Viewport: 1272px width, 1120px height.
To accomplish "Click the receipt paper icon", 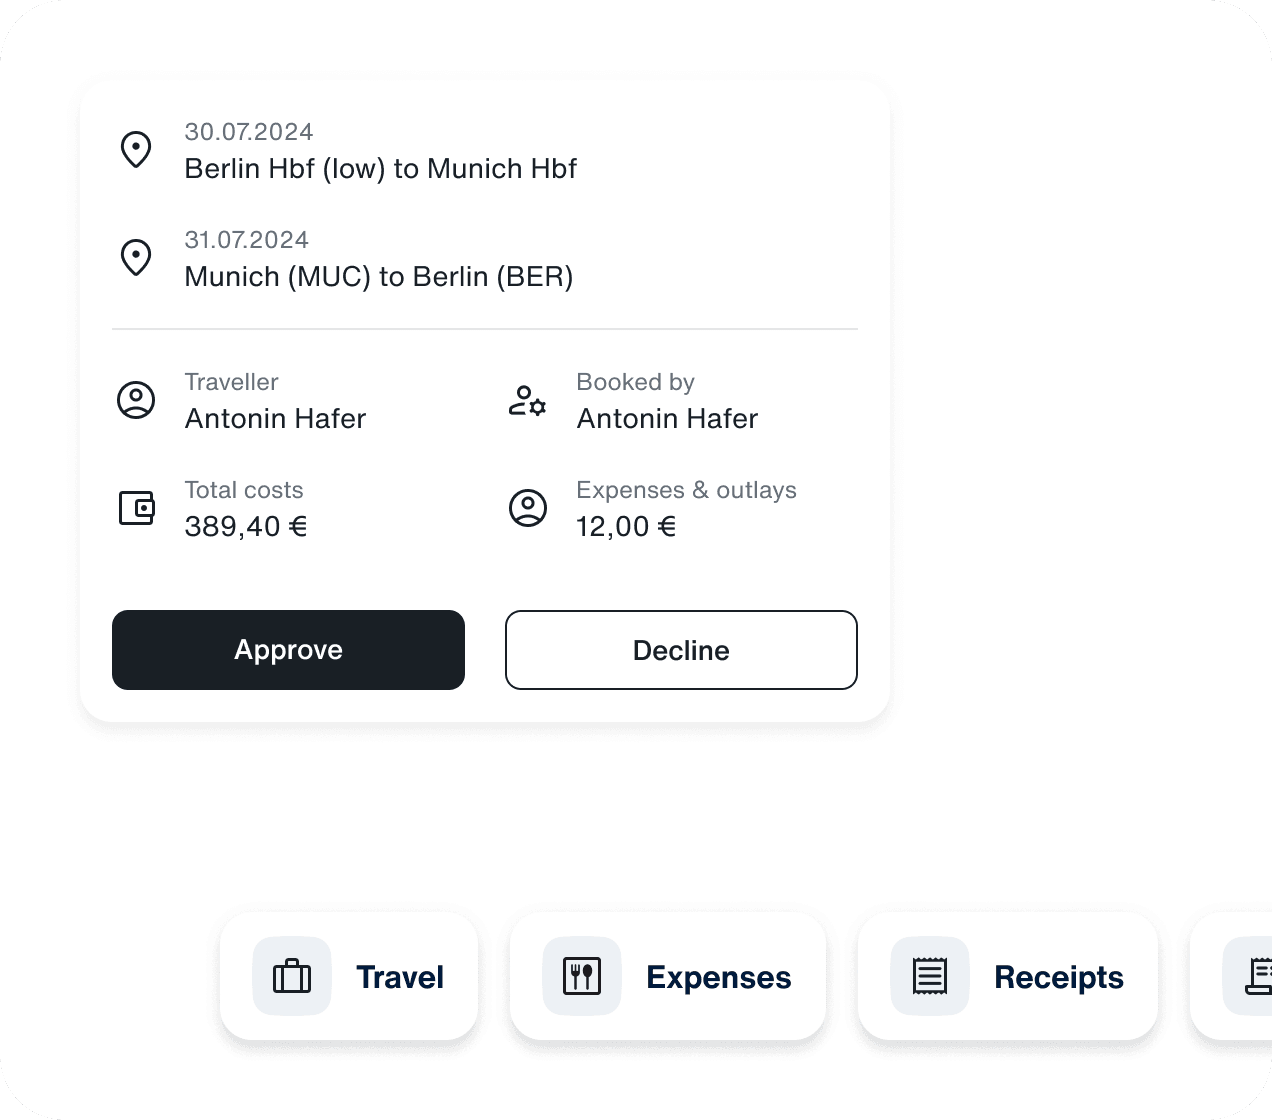I will coord(930,976).
